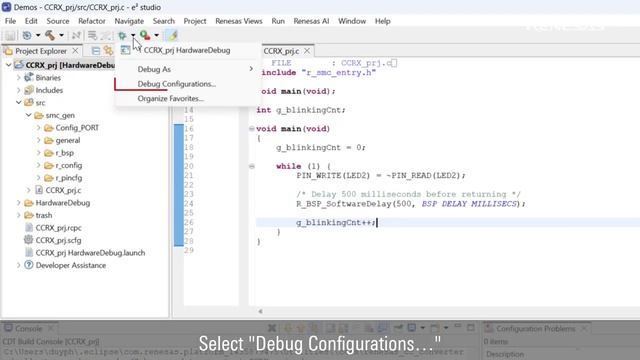Click the text-lines toolbar icon
This screenshot has width=640, height=360.
(92, 36)
